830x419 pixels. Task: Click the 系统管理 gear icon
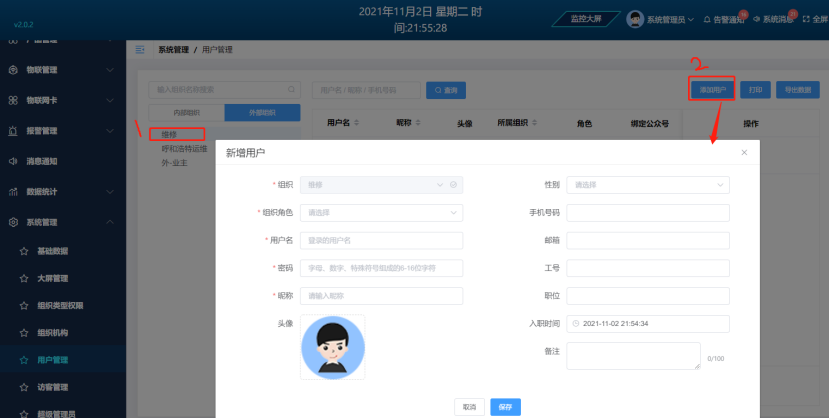(x=13, y=222)
